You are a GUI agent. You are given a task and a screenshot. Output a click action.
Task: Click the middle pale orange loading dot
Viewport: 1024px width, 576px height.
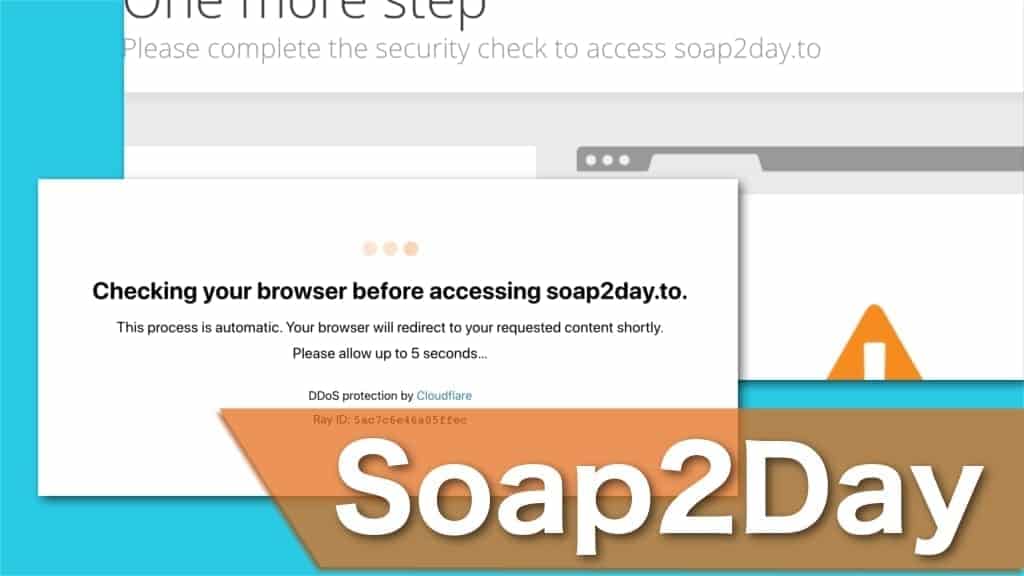(x=391, y=248)
